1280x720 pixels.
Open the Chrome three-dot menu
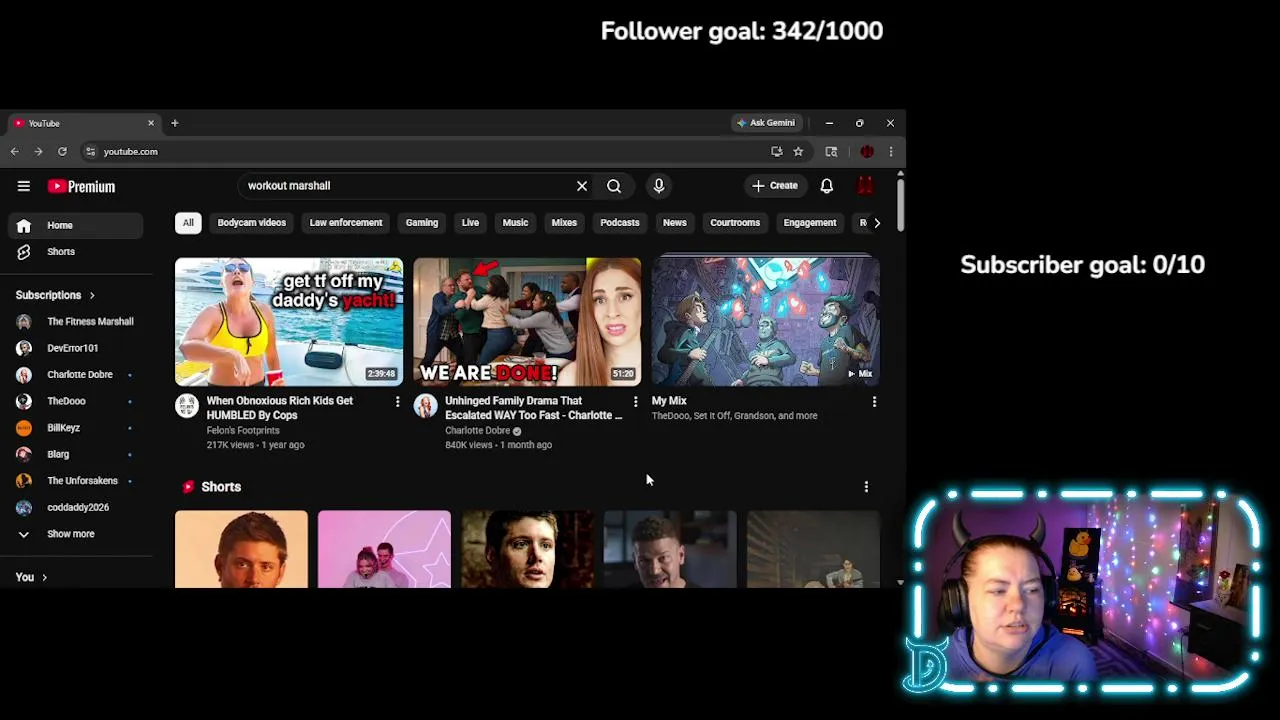point(890,152)
